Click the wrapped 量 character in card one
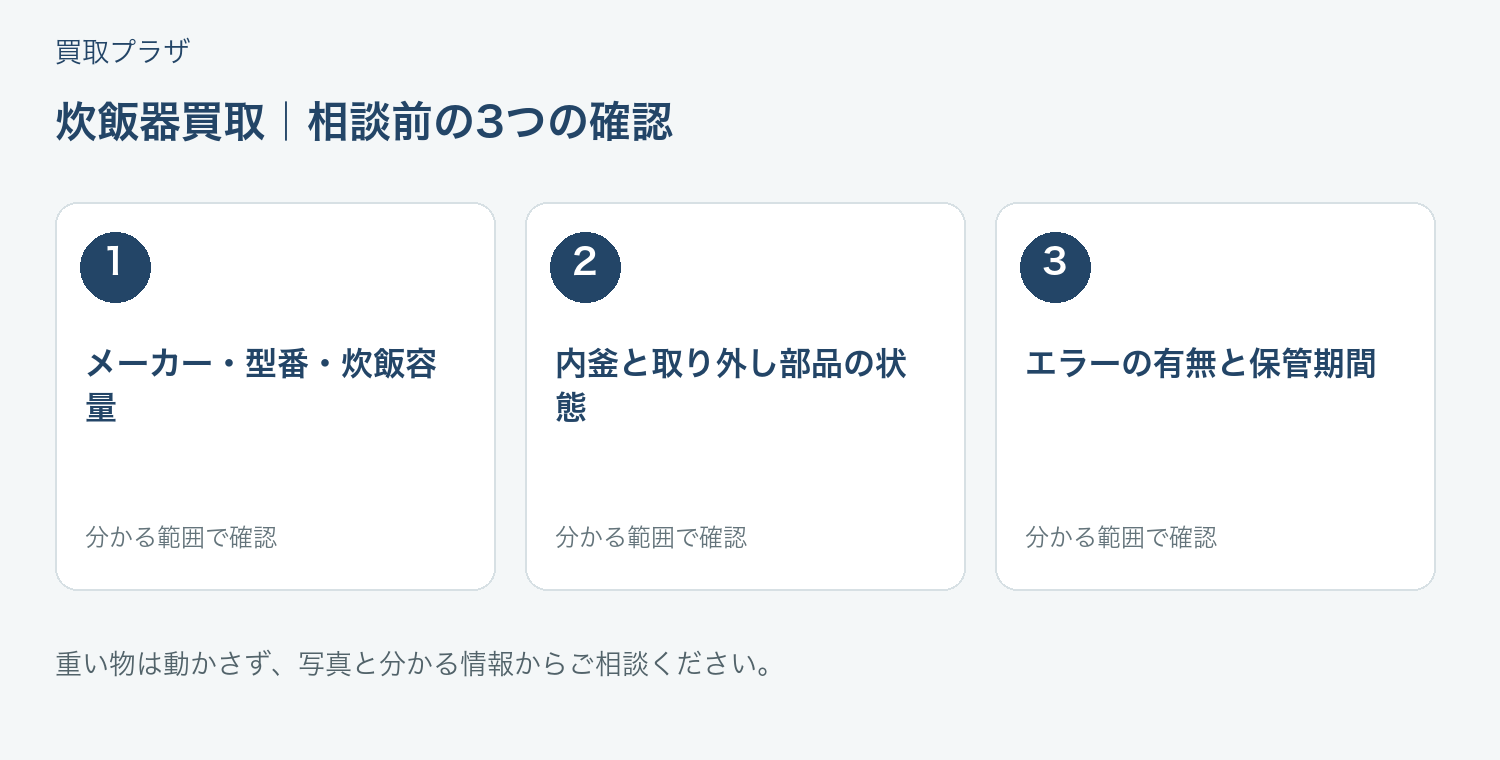Viewport: 1500px width, 760px height. (102, 408)
